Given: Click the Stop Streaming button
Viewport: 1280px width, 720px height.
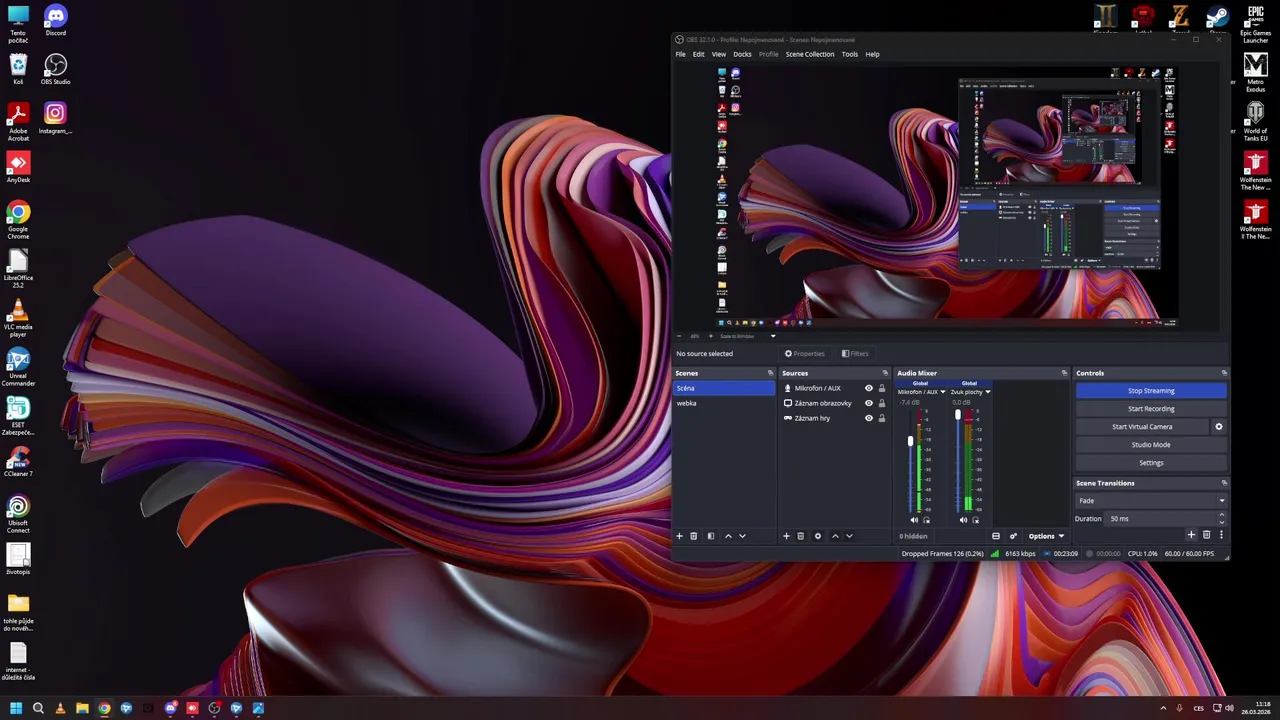Looking at the screenshot, I should pos(1151,391).
